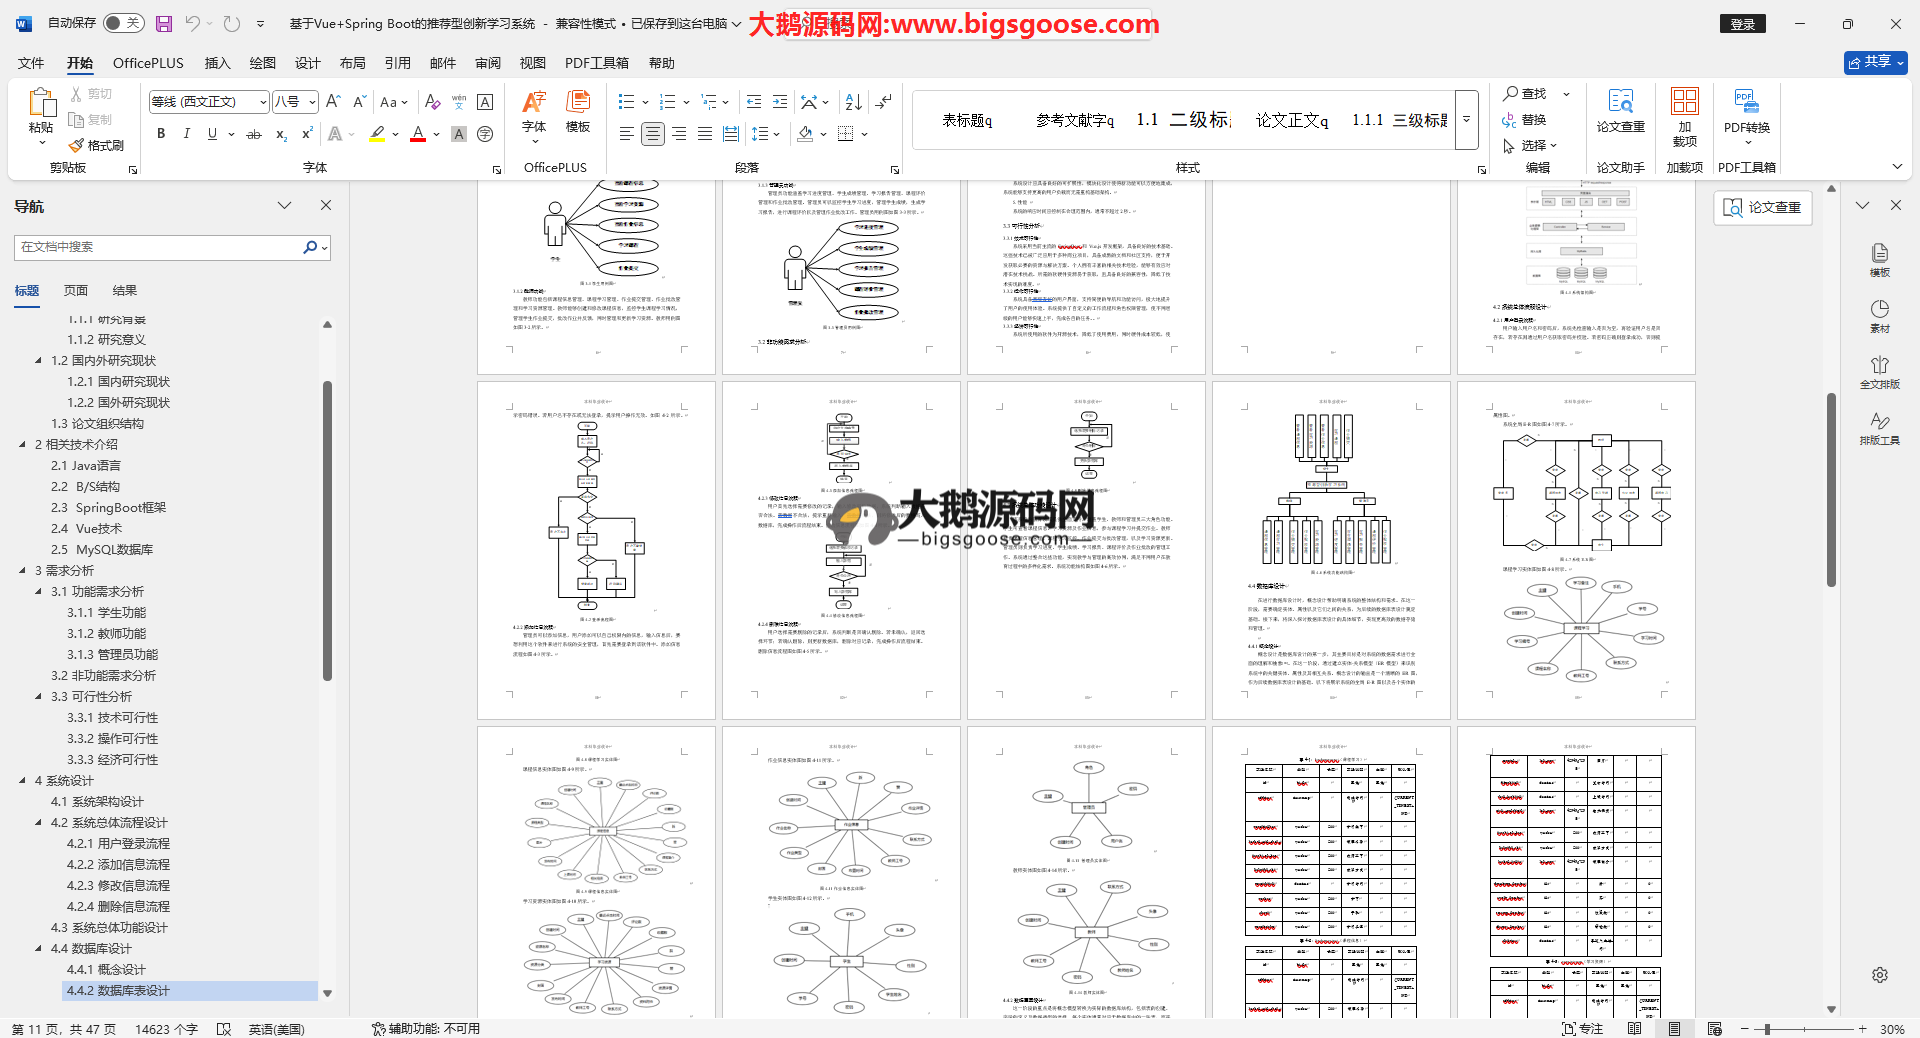The height and width of the screenshot is (1038, 1920).
Task: Open the 全文排版 sidebar tool
Action: [1879, 372]
